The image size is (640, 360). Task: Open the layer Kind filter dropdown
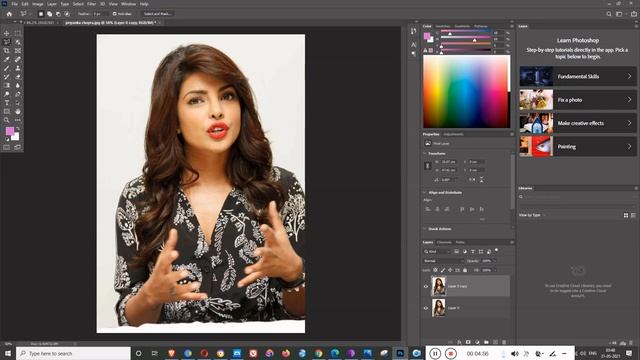point(437,252)
